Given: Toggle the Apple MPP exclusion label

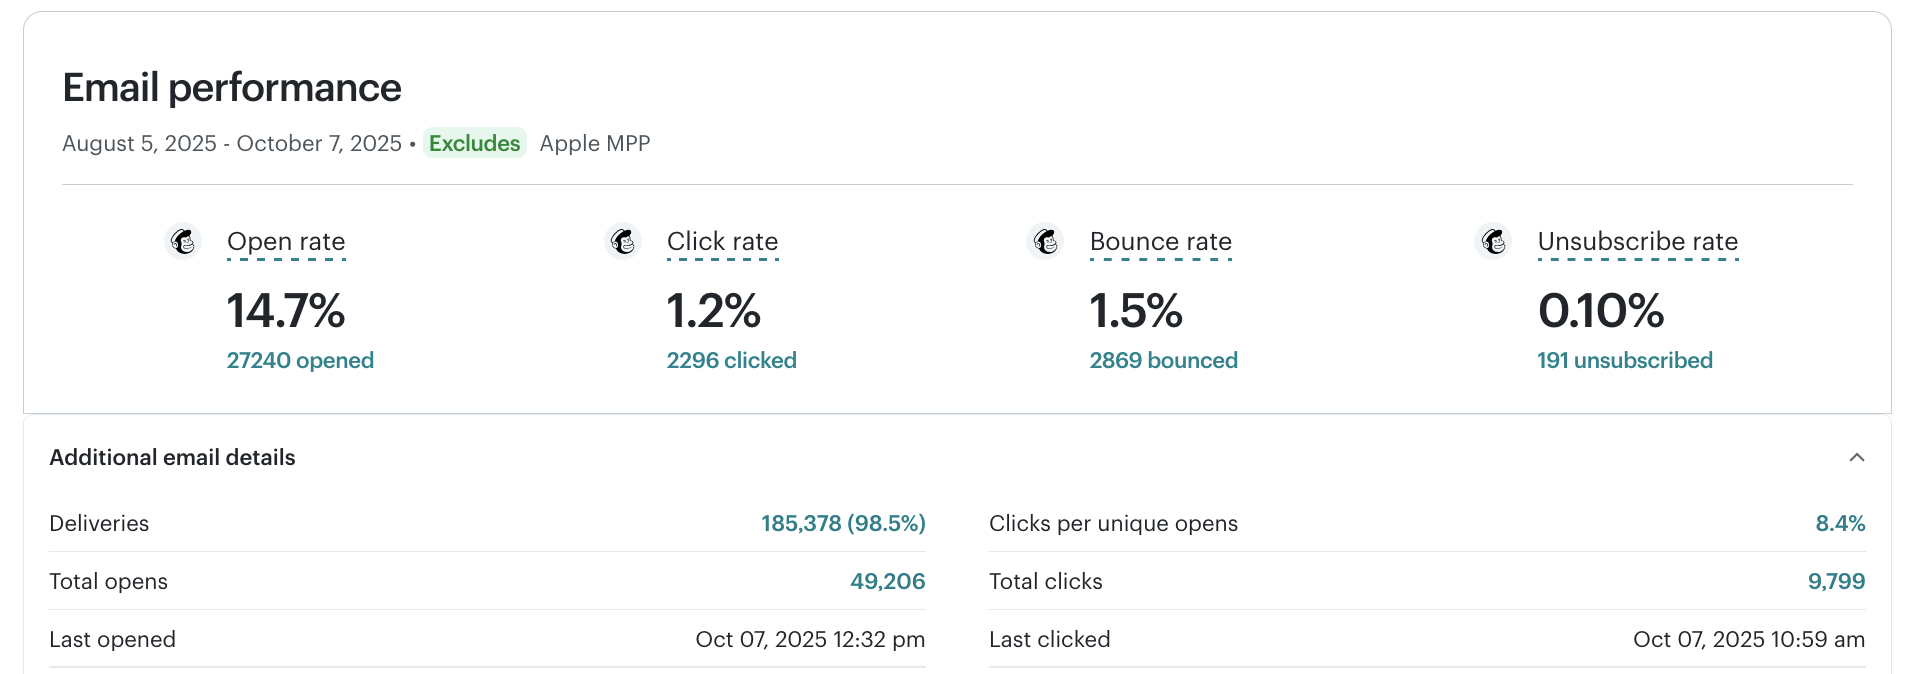Looking at the screenshot, I should [594, 143].
